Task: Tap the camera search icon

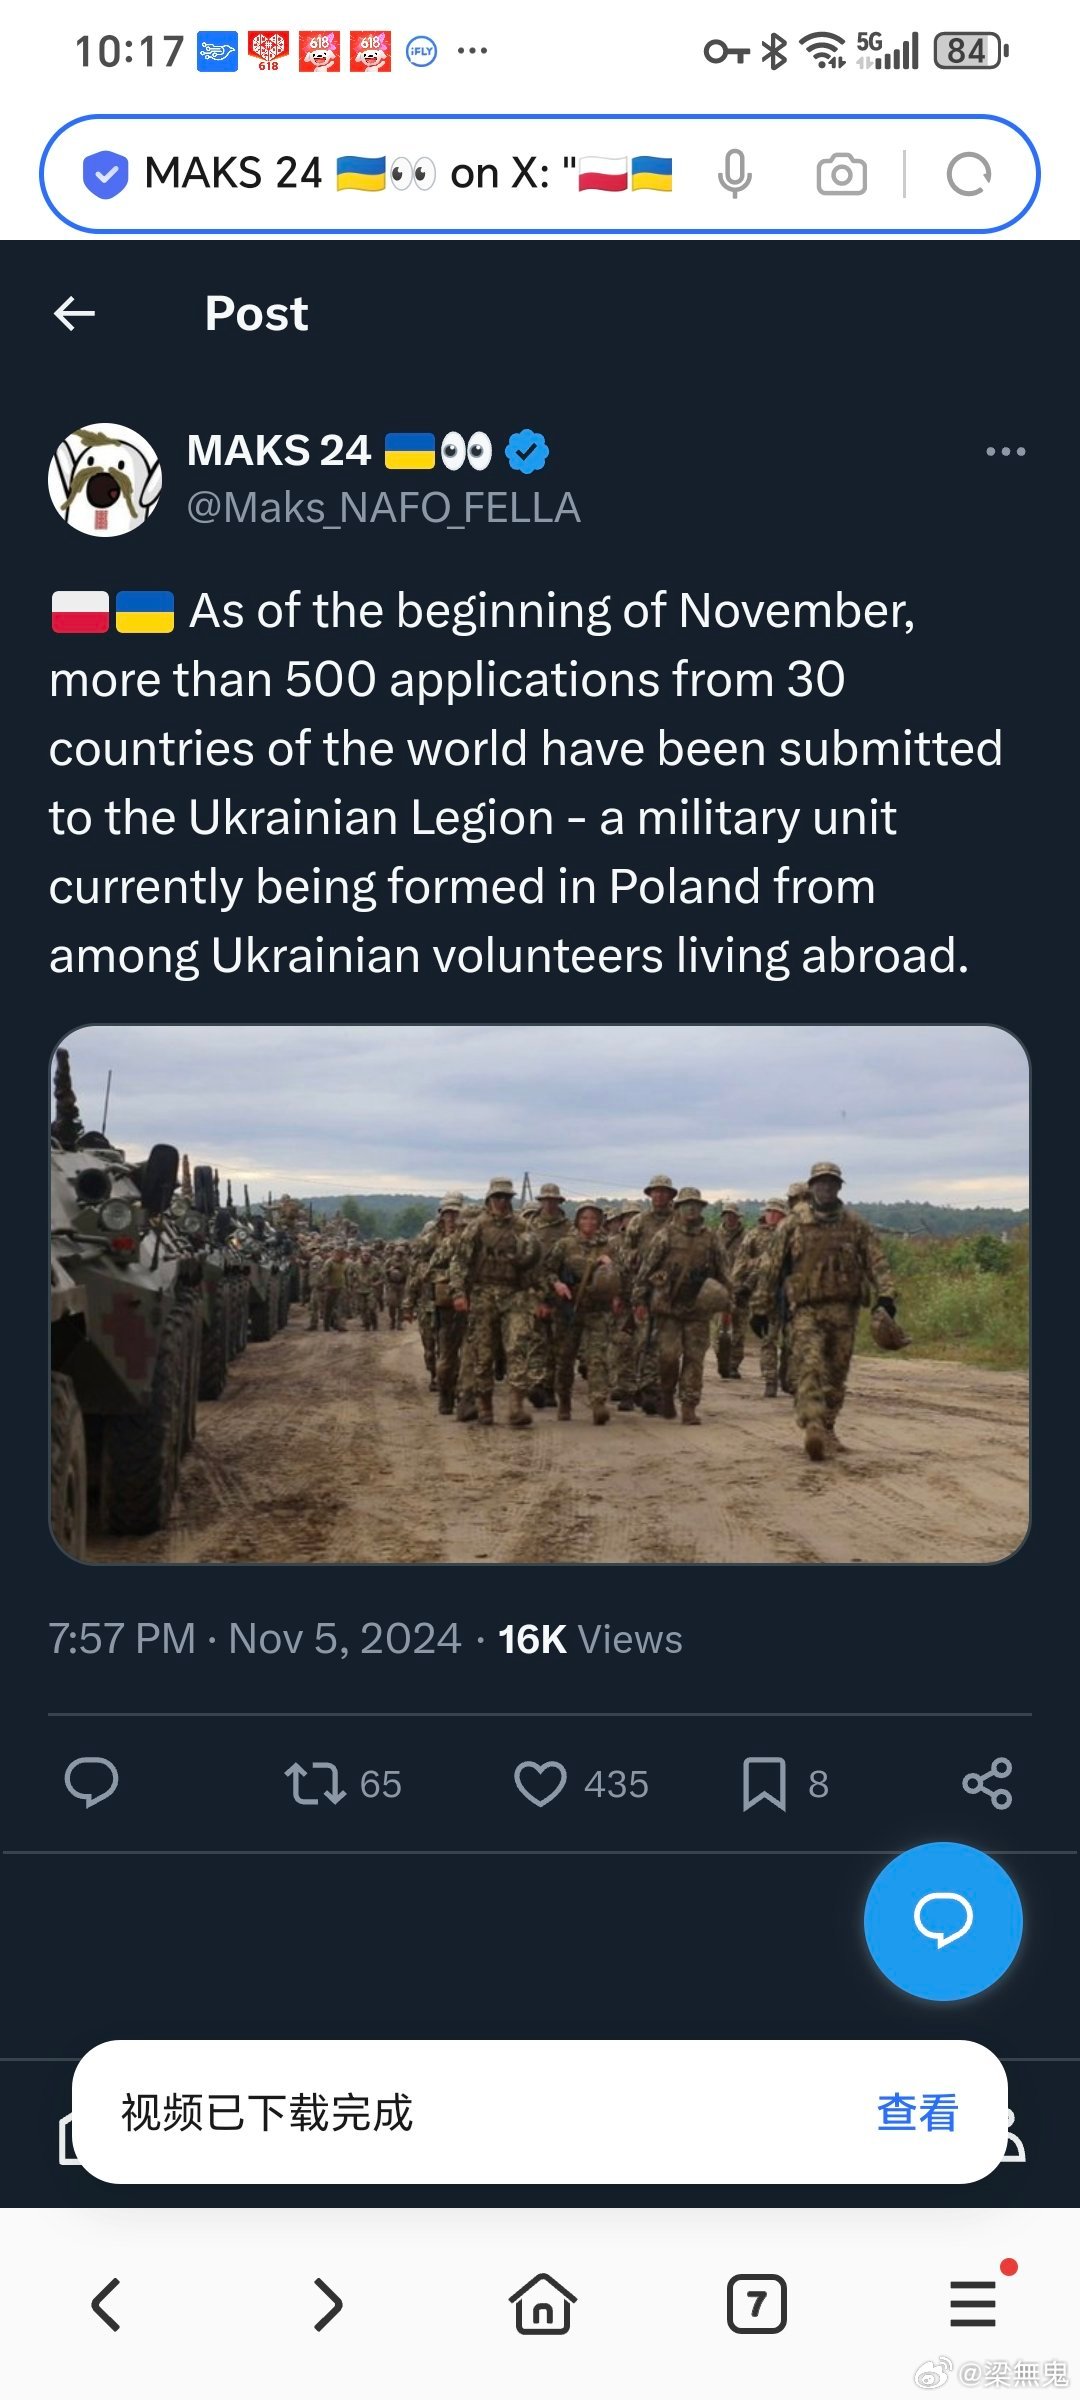Action: point(842,174)
